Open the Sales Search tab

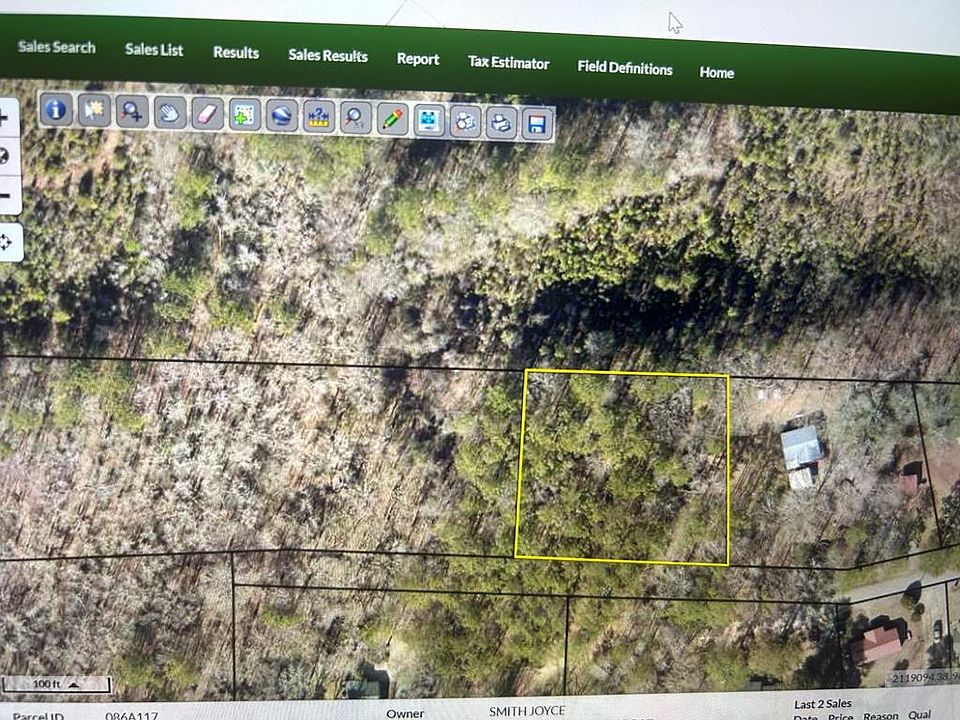point(56,47)
